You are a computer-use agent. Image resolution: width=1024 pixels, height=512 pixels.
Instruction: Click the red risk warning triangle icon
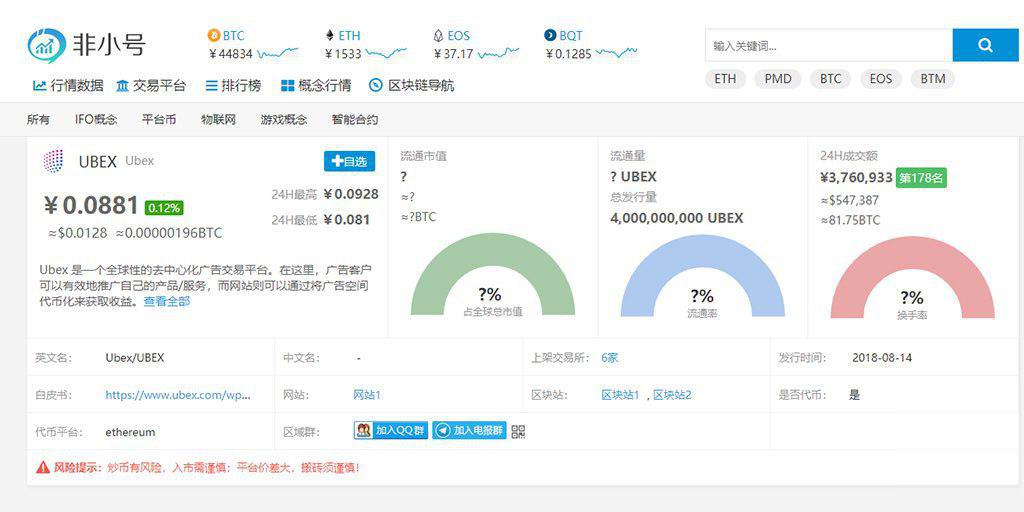pos(43,468)
